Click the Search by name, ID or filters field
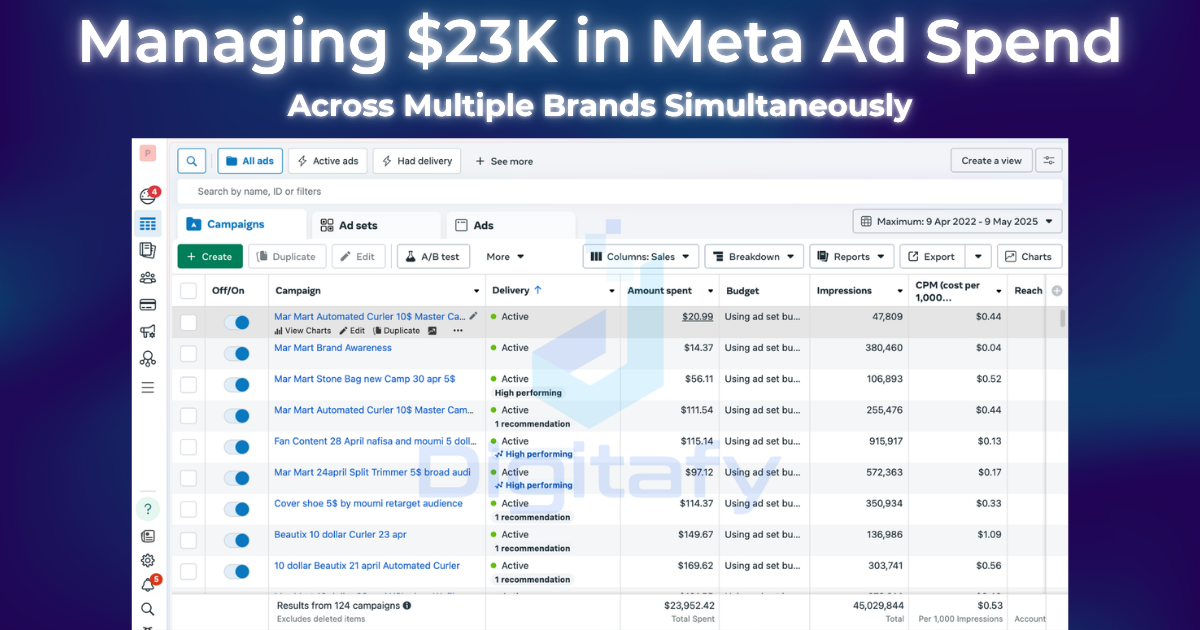 point(620,191)
